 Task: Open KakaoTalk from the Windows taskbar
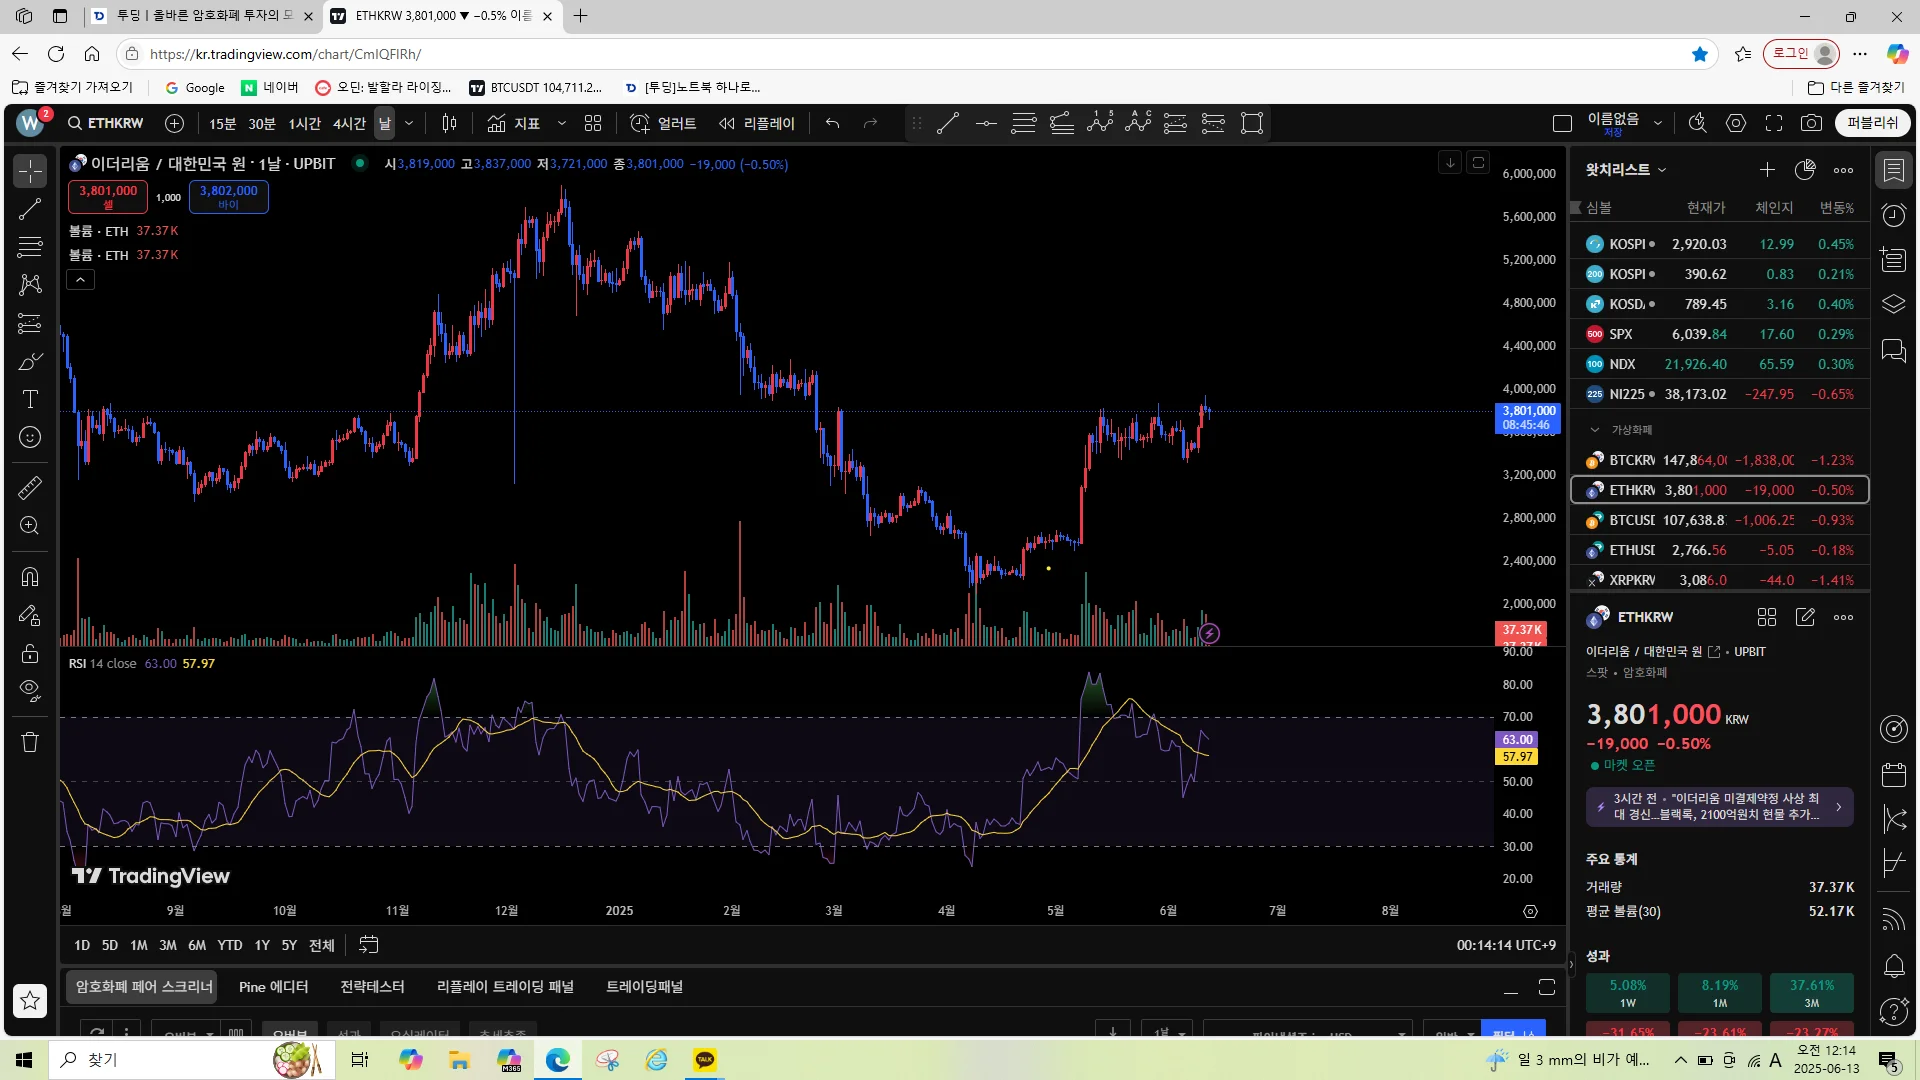[705, 1060]
